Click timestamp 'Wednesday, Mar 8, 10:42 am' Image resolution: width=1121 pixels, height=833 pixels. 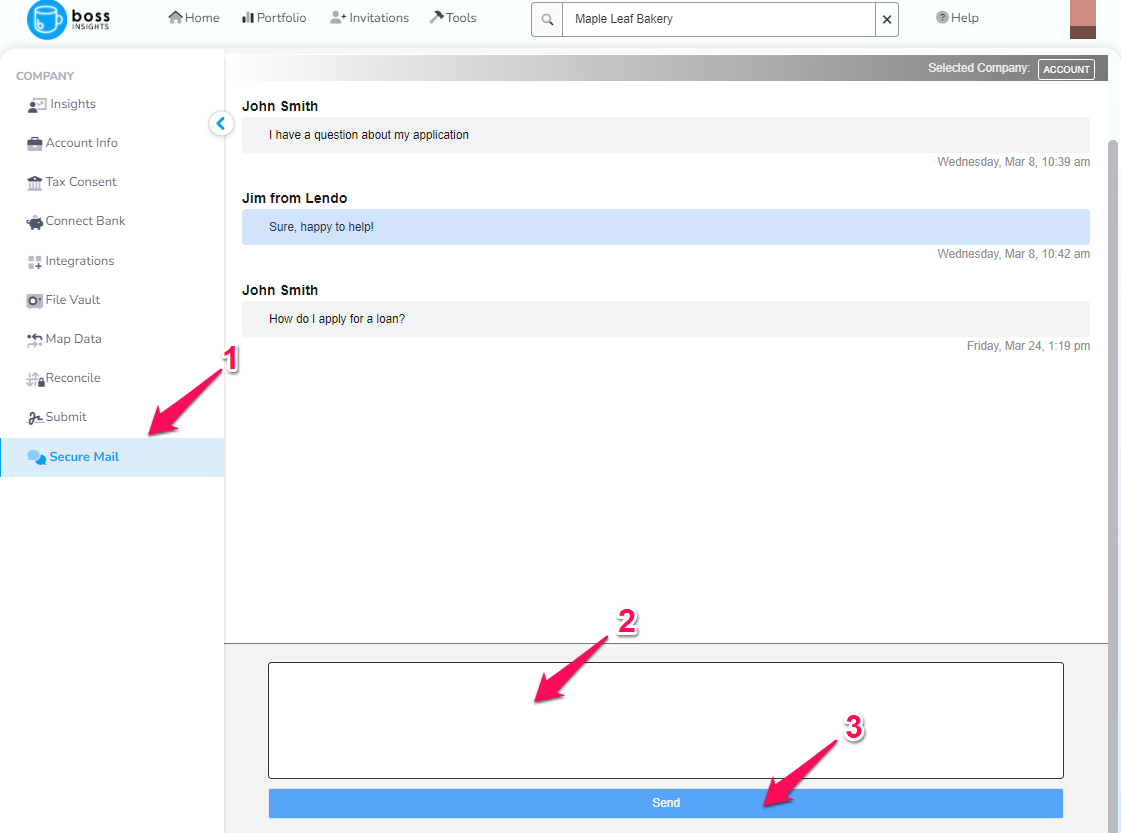[x=1013, y=255]
